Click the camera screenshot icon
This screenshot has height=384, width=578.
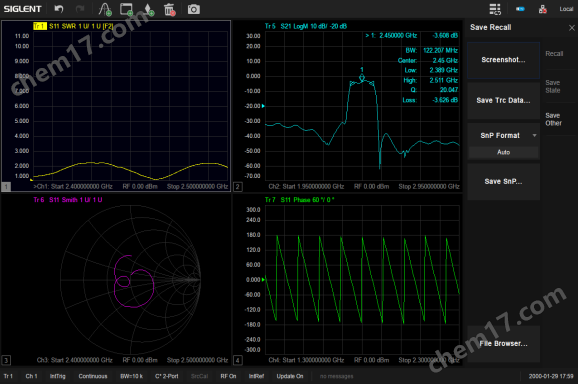[x=194, y=9]
